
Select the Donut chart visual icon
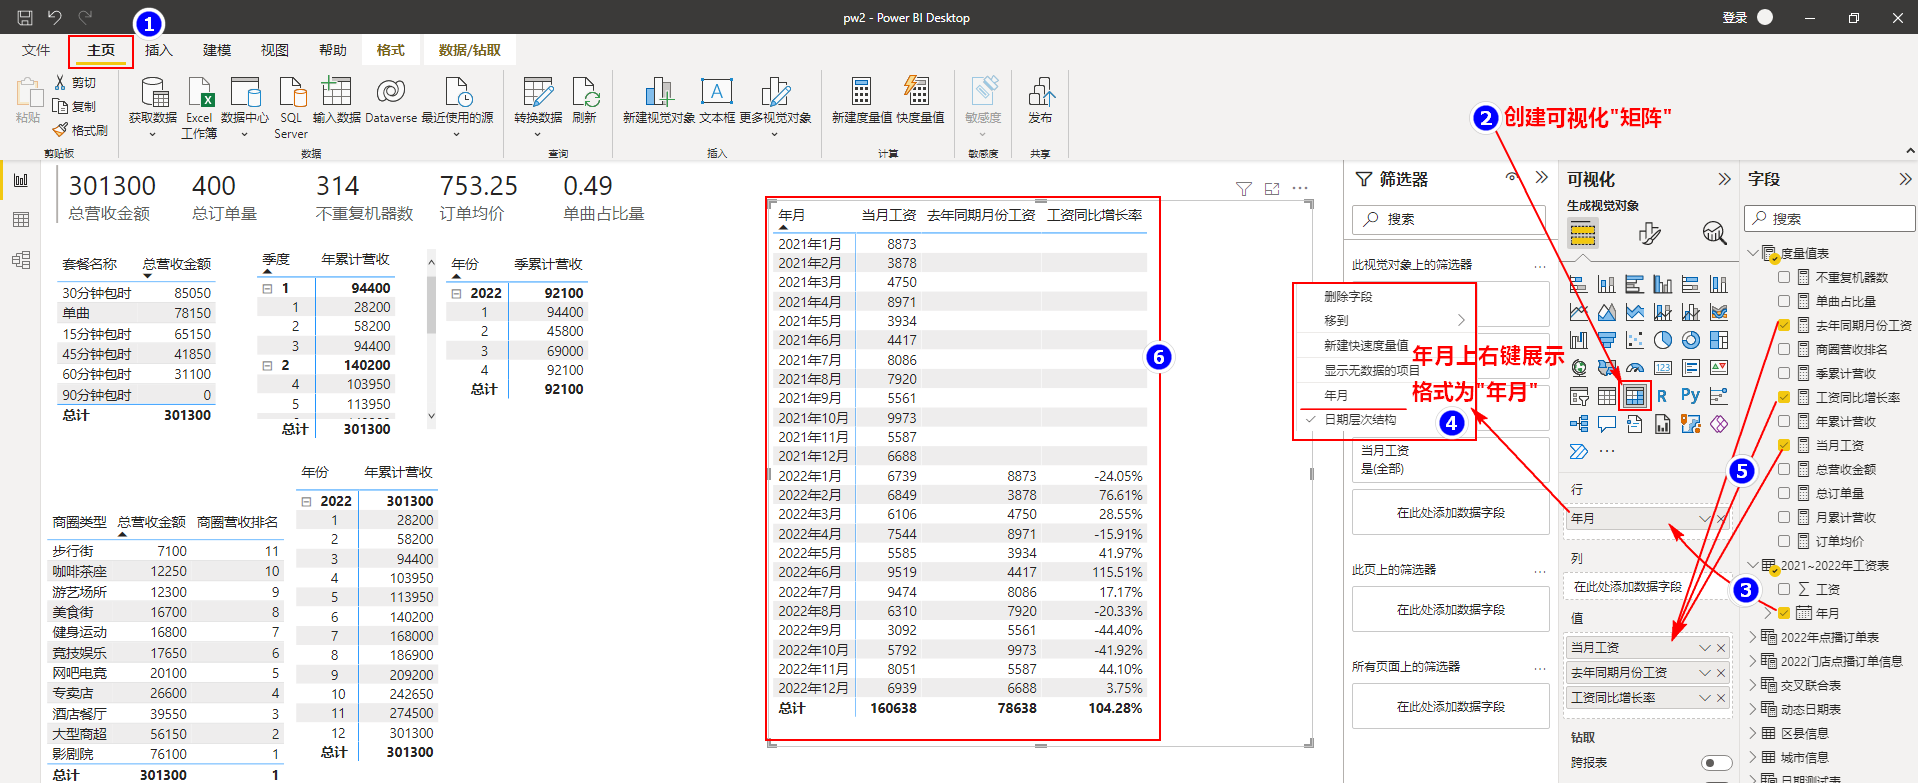(1690, 340)
